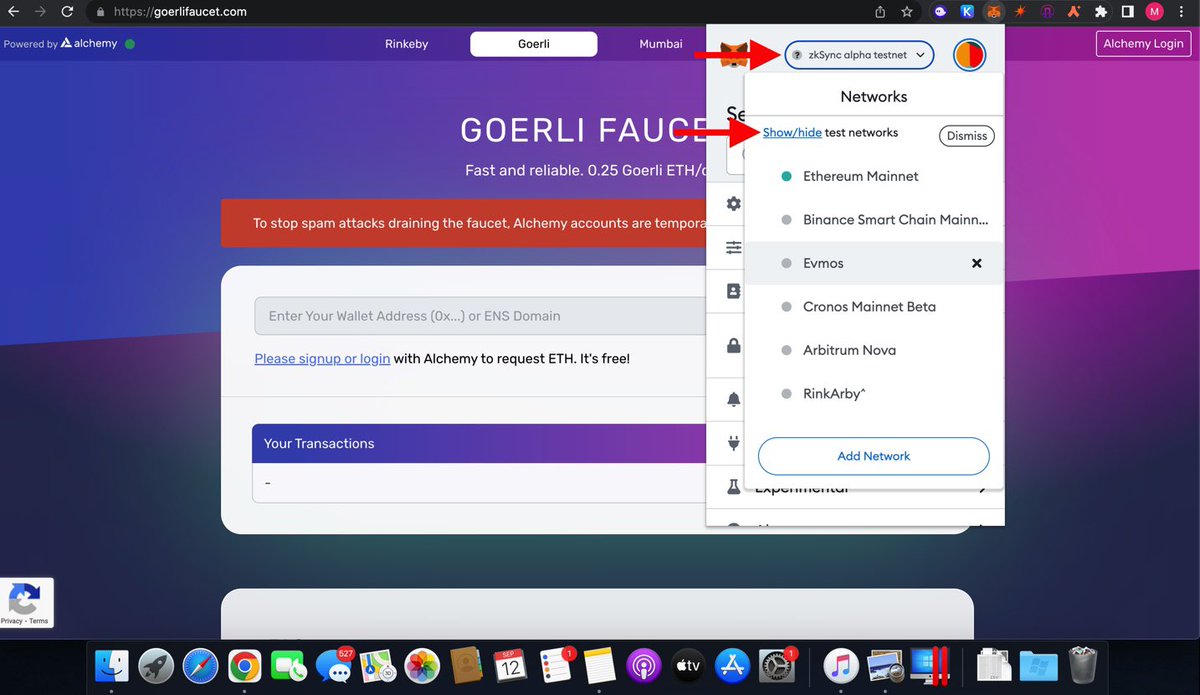Open the Chrome profile avatar M
The image size is (1200, 695).
pos(1155,12)
